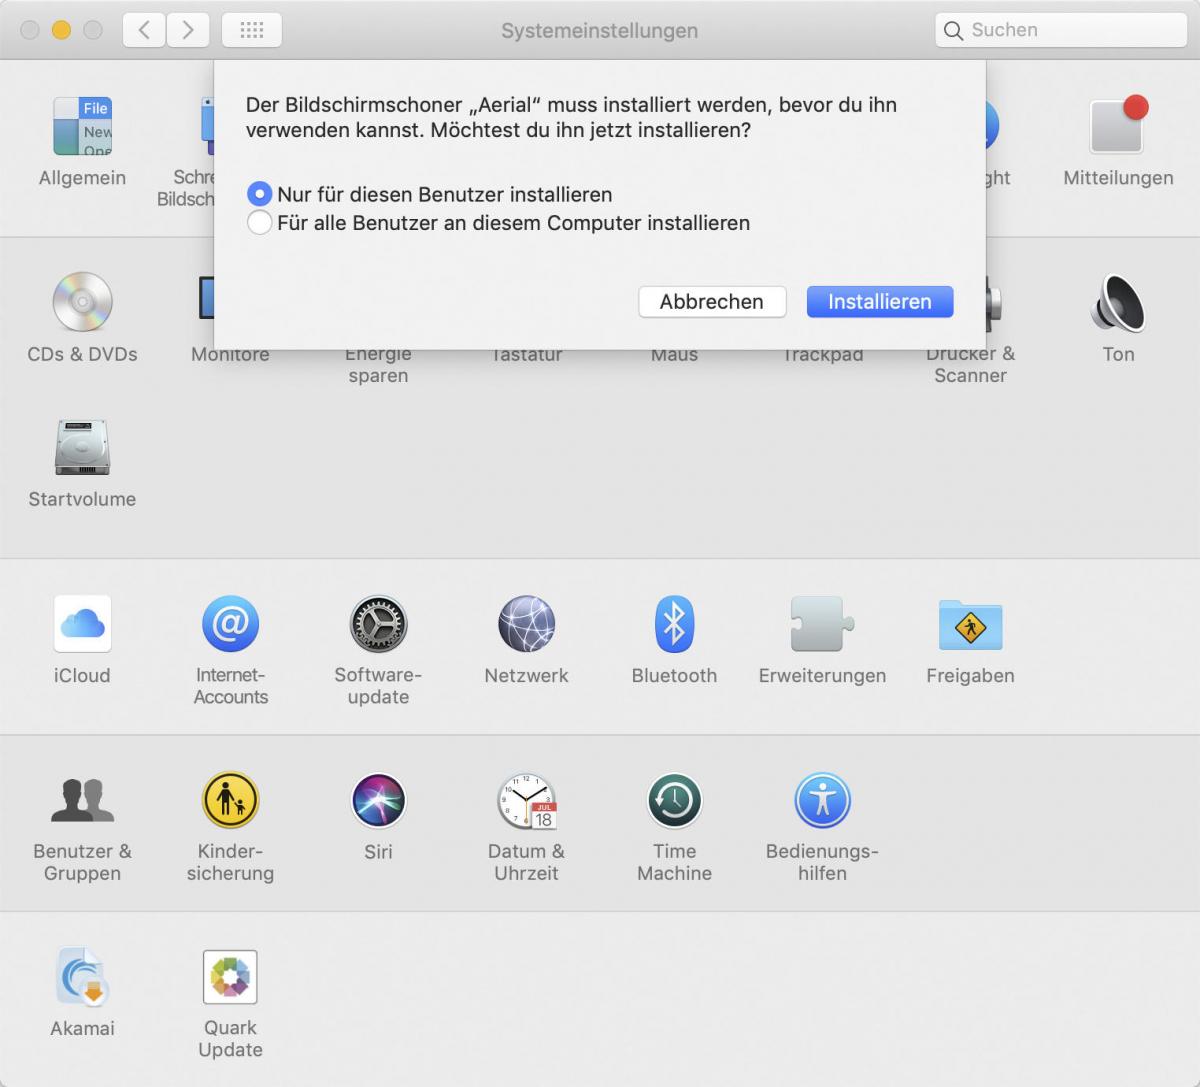Viewport: 1200px width, 1087px height.
Task: Click the magnifying glass in the search field
Action: pos(954,30)
